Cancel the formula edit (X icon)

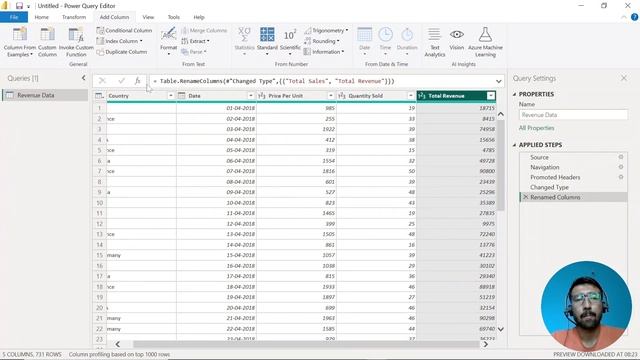pyautogui.click(x=102, y=81)
